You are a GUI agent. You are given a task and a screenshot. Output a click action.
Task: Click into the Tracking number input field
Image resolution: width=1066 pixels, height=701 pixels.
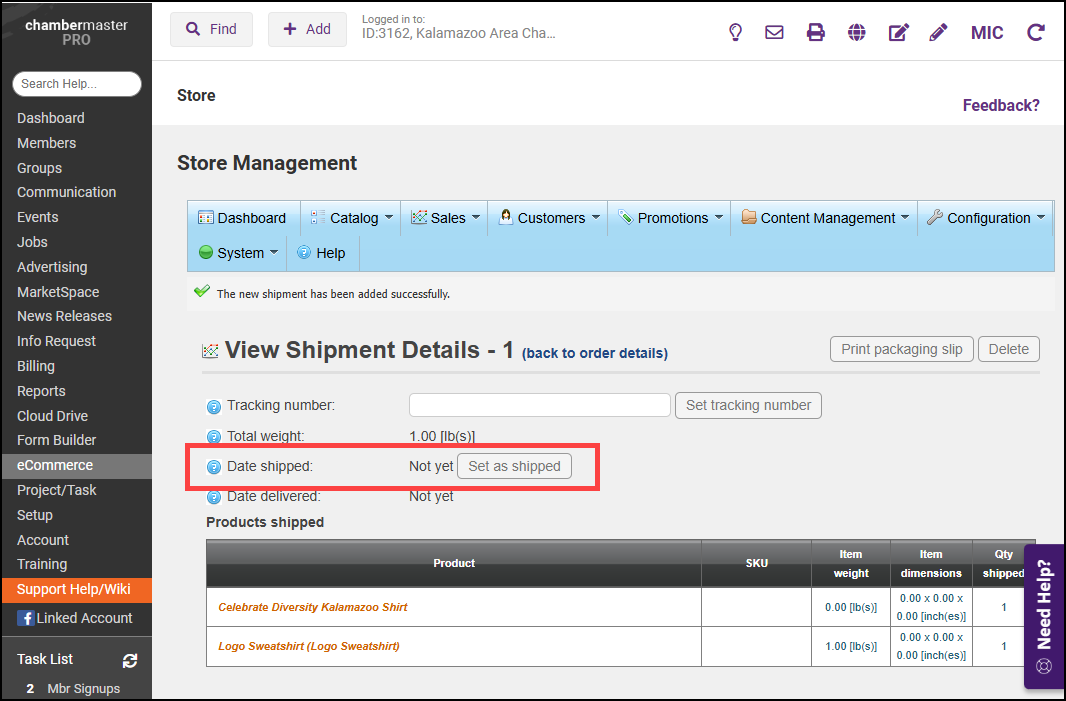[539, 405]
